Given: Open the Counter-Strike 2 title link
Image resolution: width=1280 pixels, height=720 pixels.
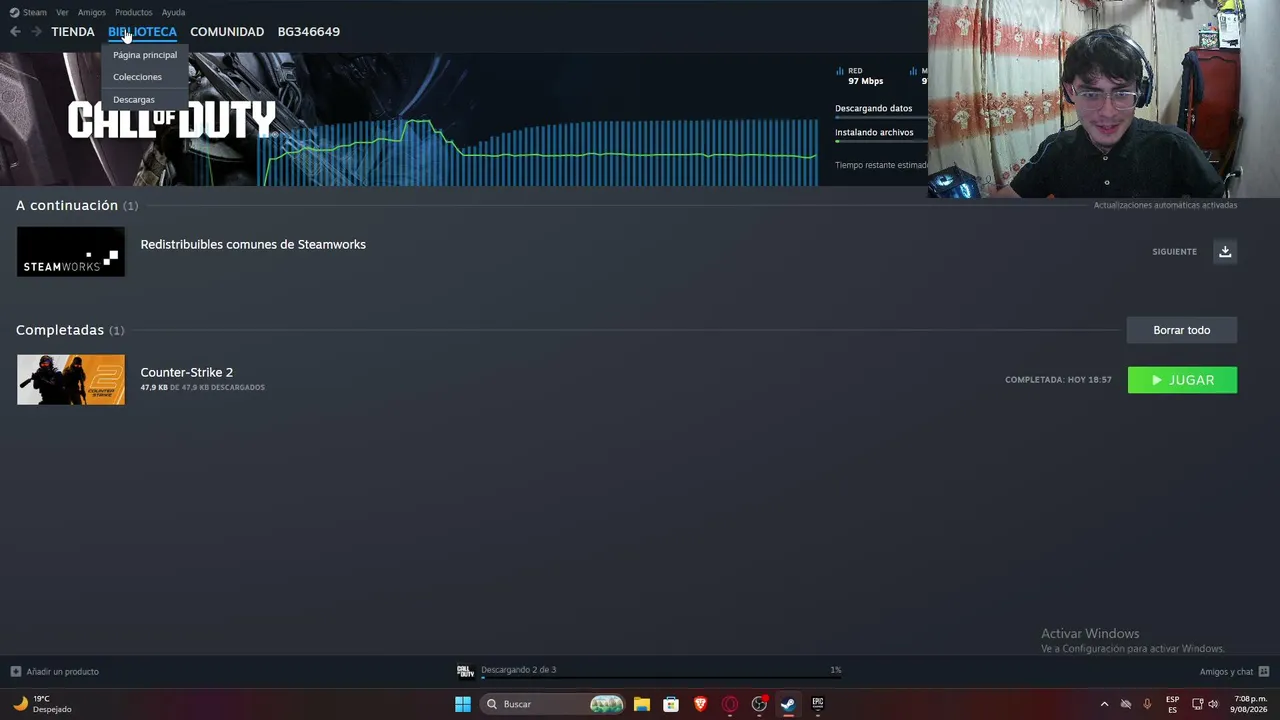Looking at the screenshot, I should point(187,372).
